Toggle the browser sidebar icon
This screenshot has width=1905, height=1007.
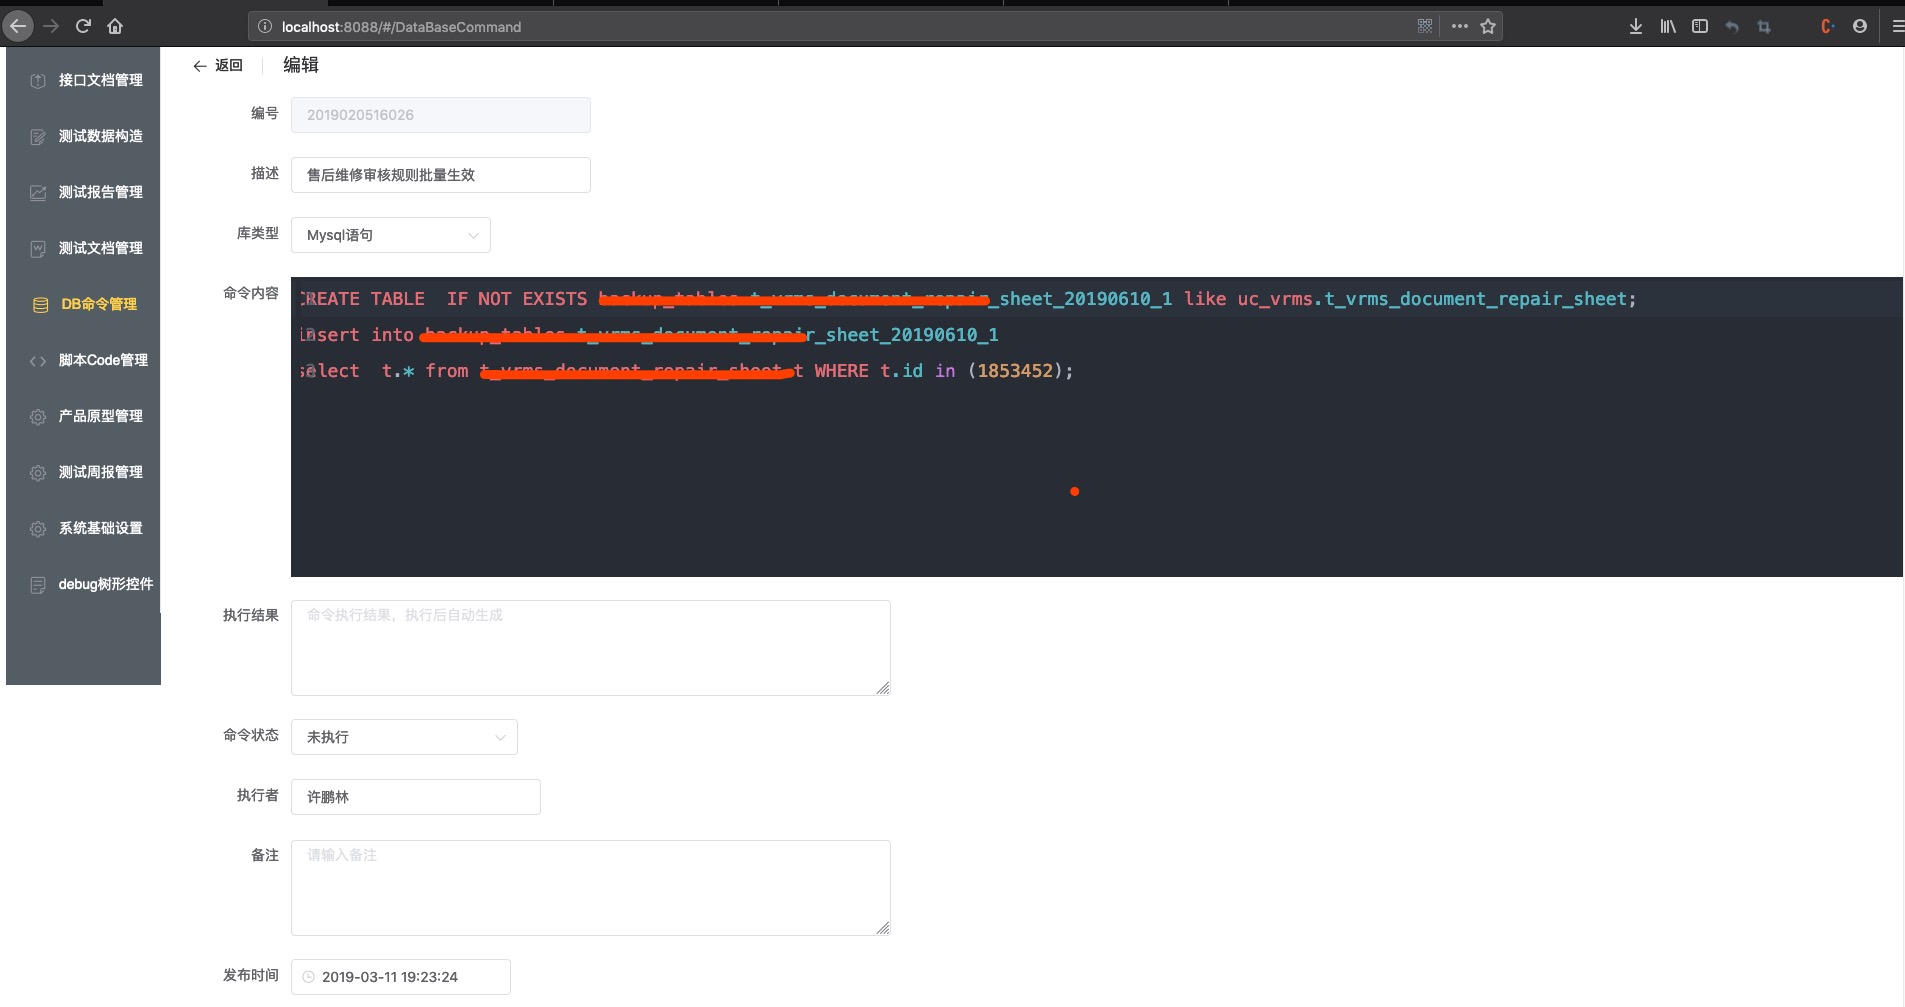click(1700, 26)
